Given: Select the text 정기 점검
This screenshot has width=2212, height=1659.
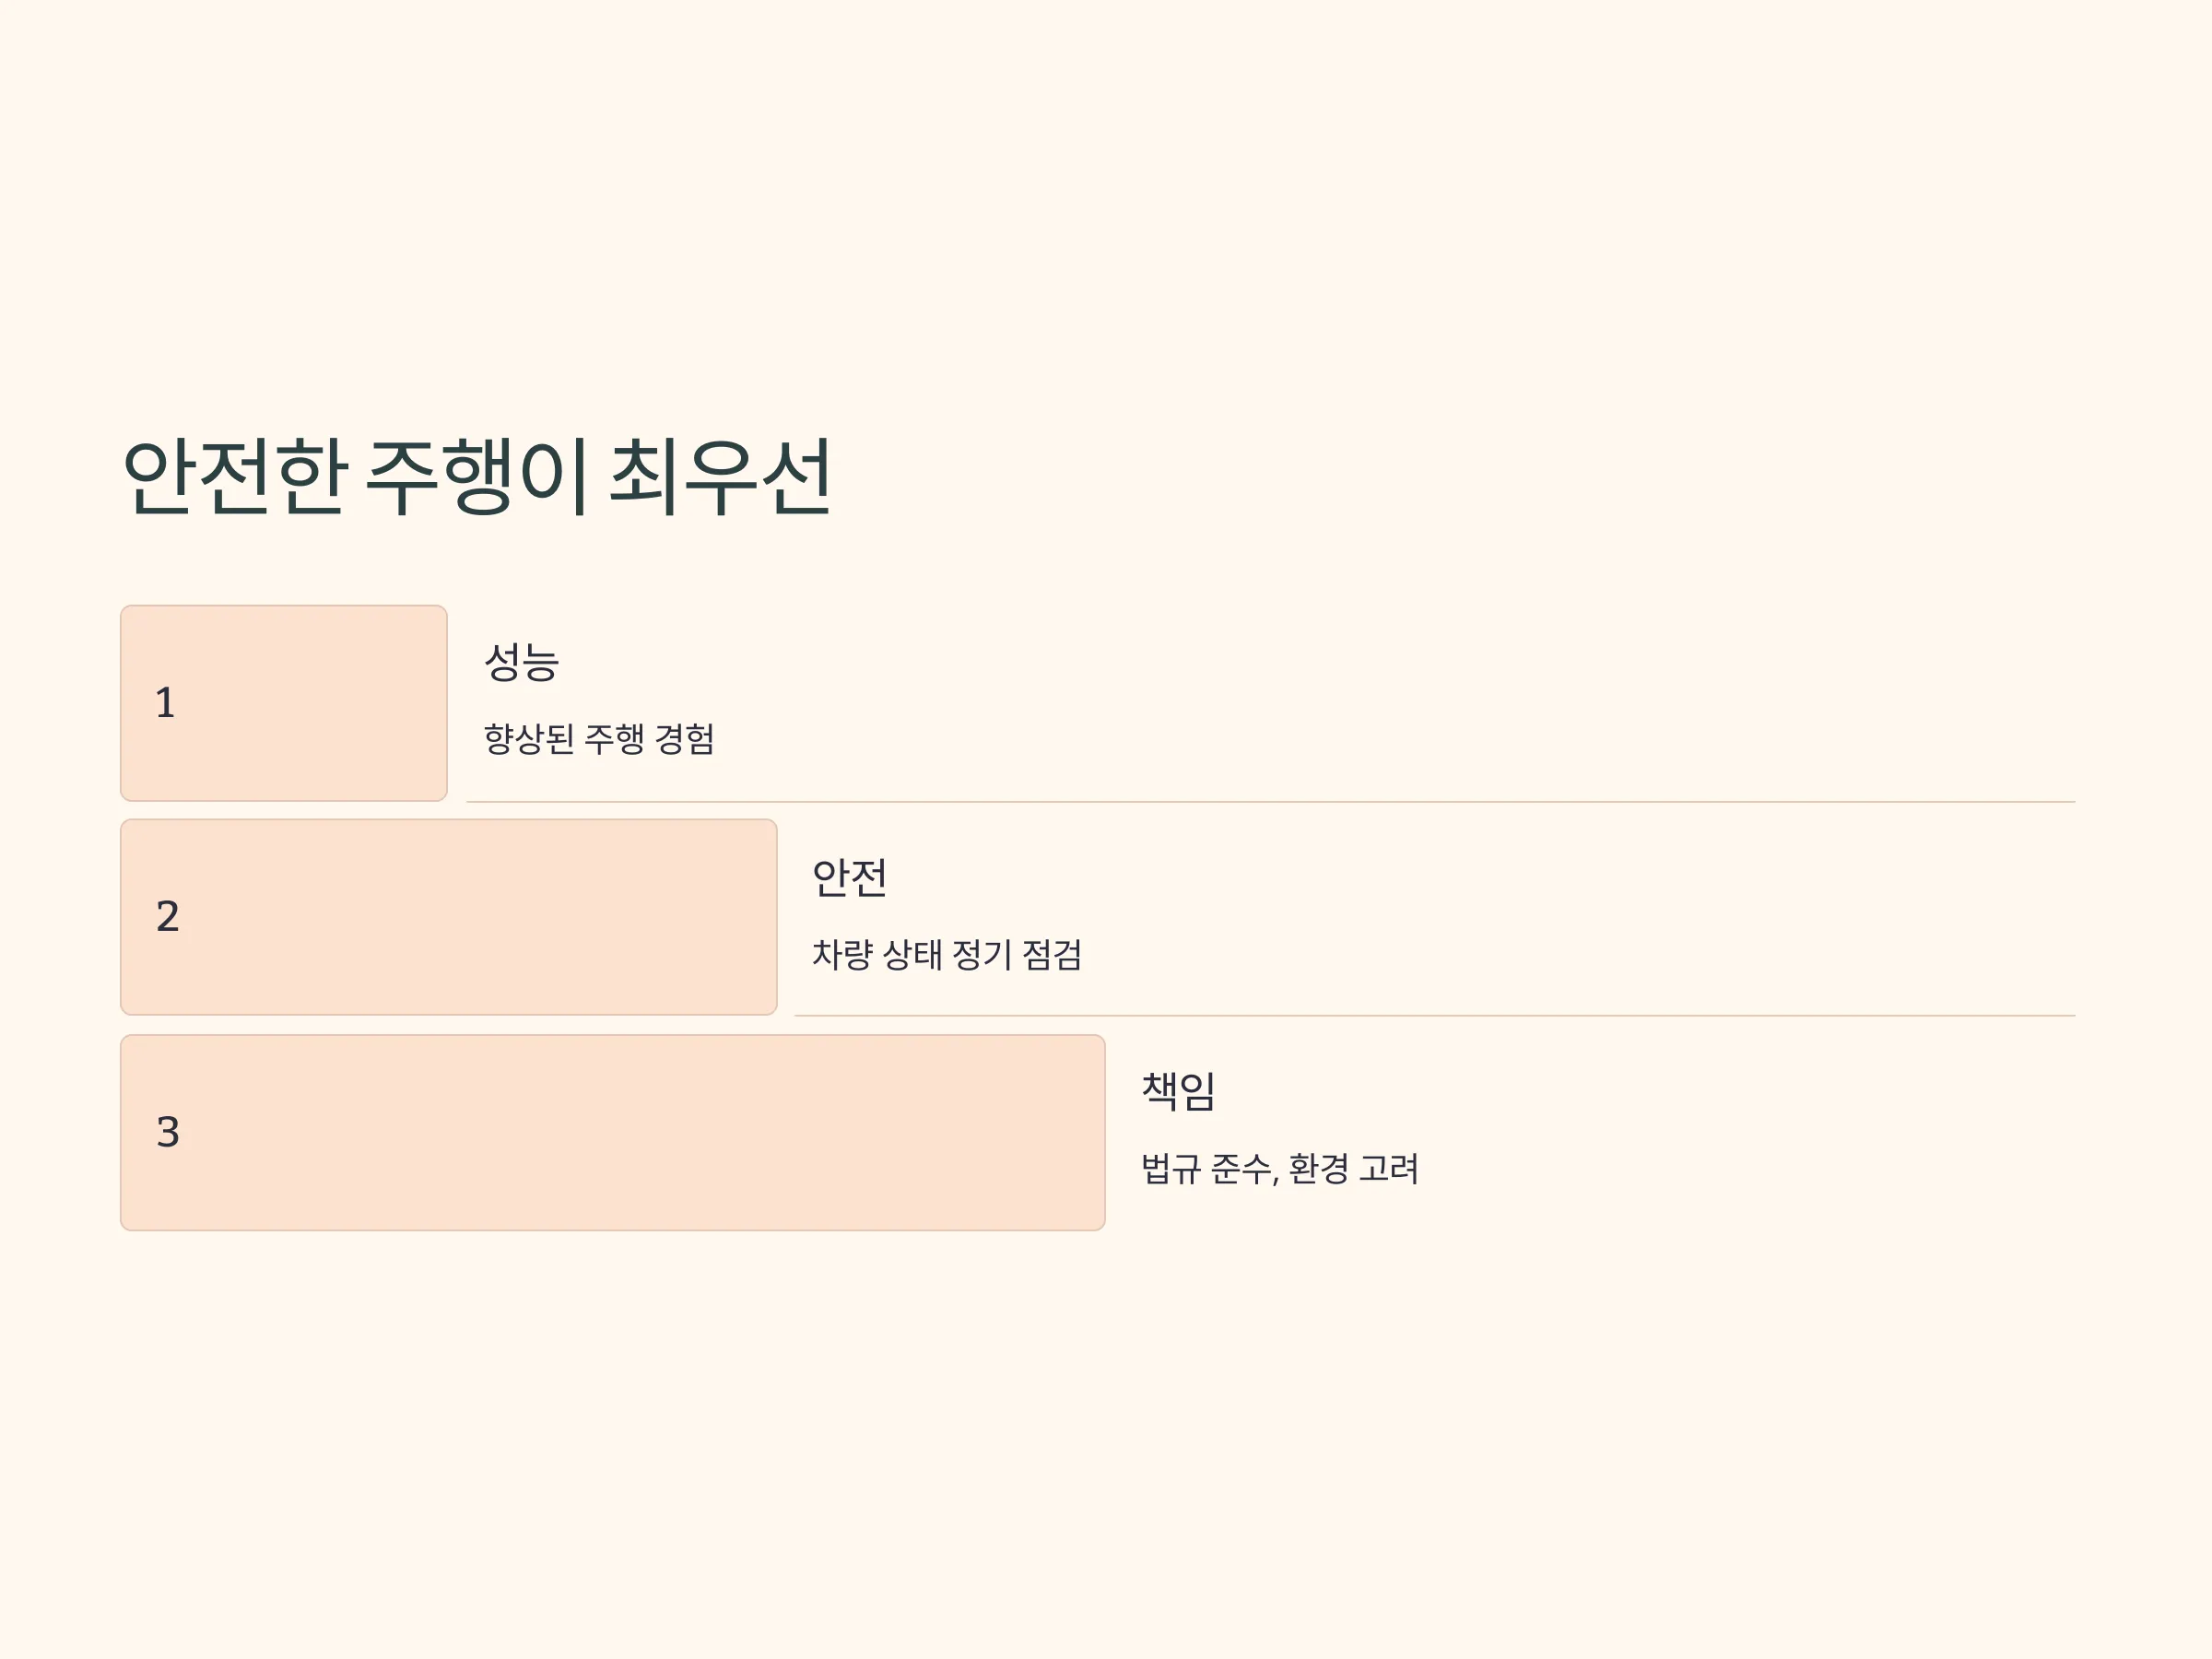Looking at the screenshot, I should [x=1017, y=954].
